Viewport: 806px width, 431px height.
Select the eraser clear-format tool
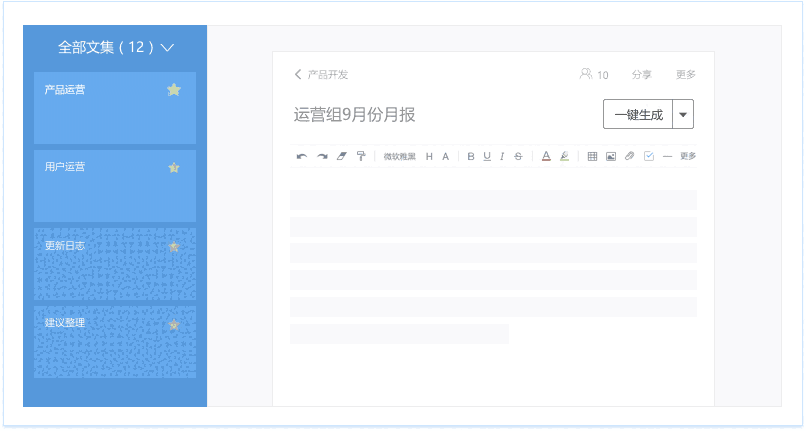(342, 156)
